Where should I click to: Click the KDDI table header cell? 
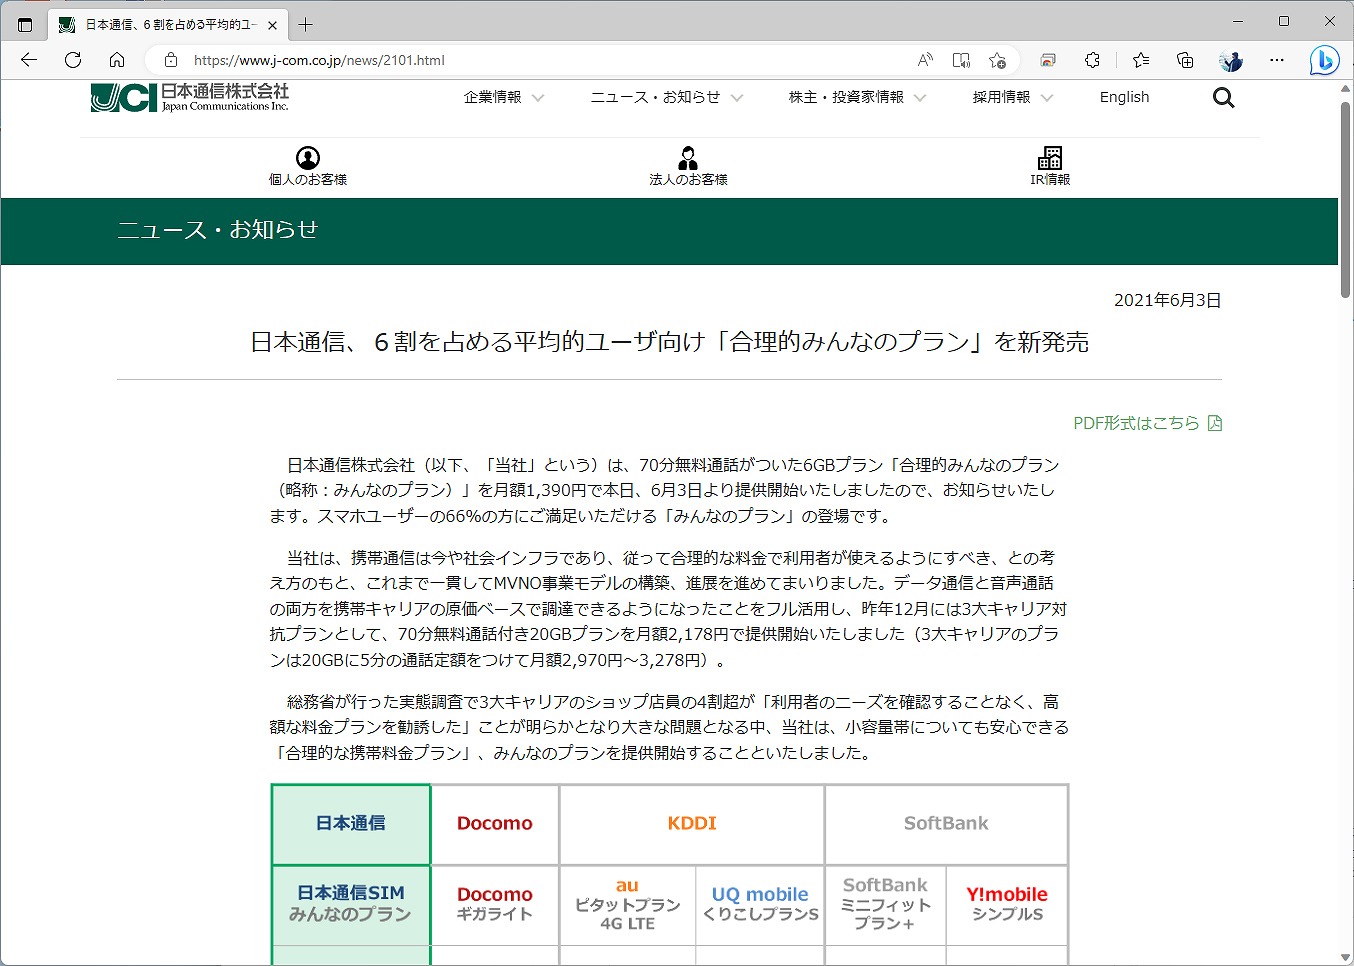692,824
